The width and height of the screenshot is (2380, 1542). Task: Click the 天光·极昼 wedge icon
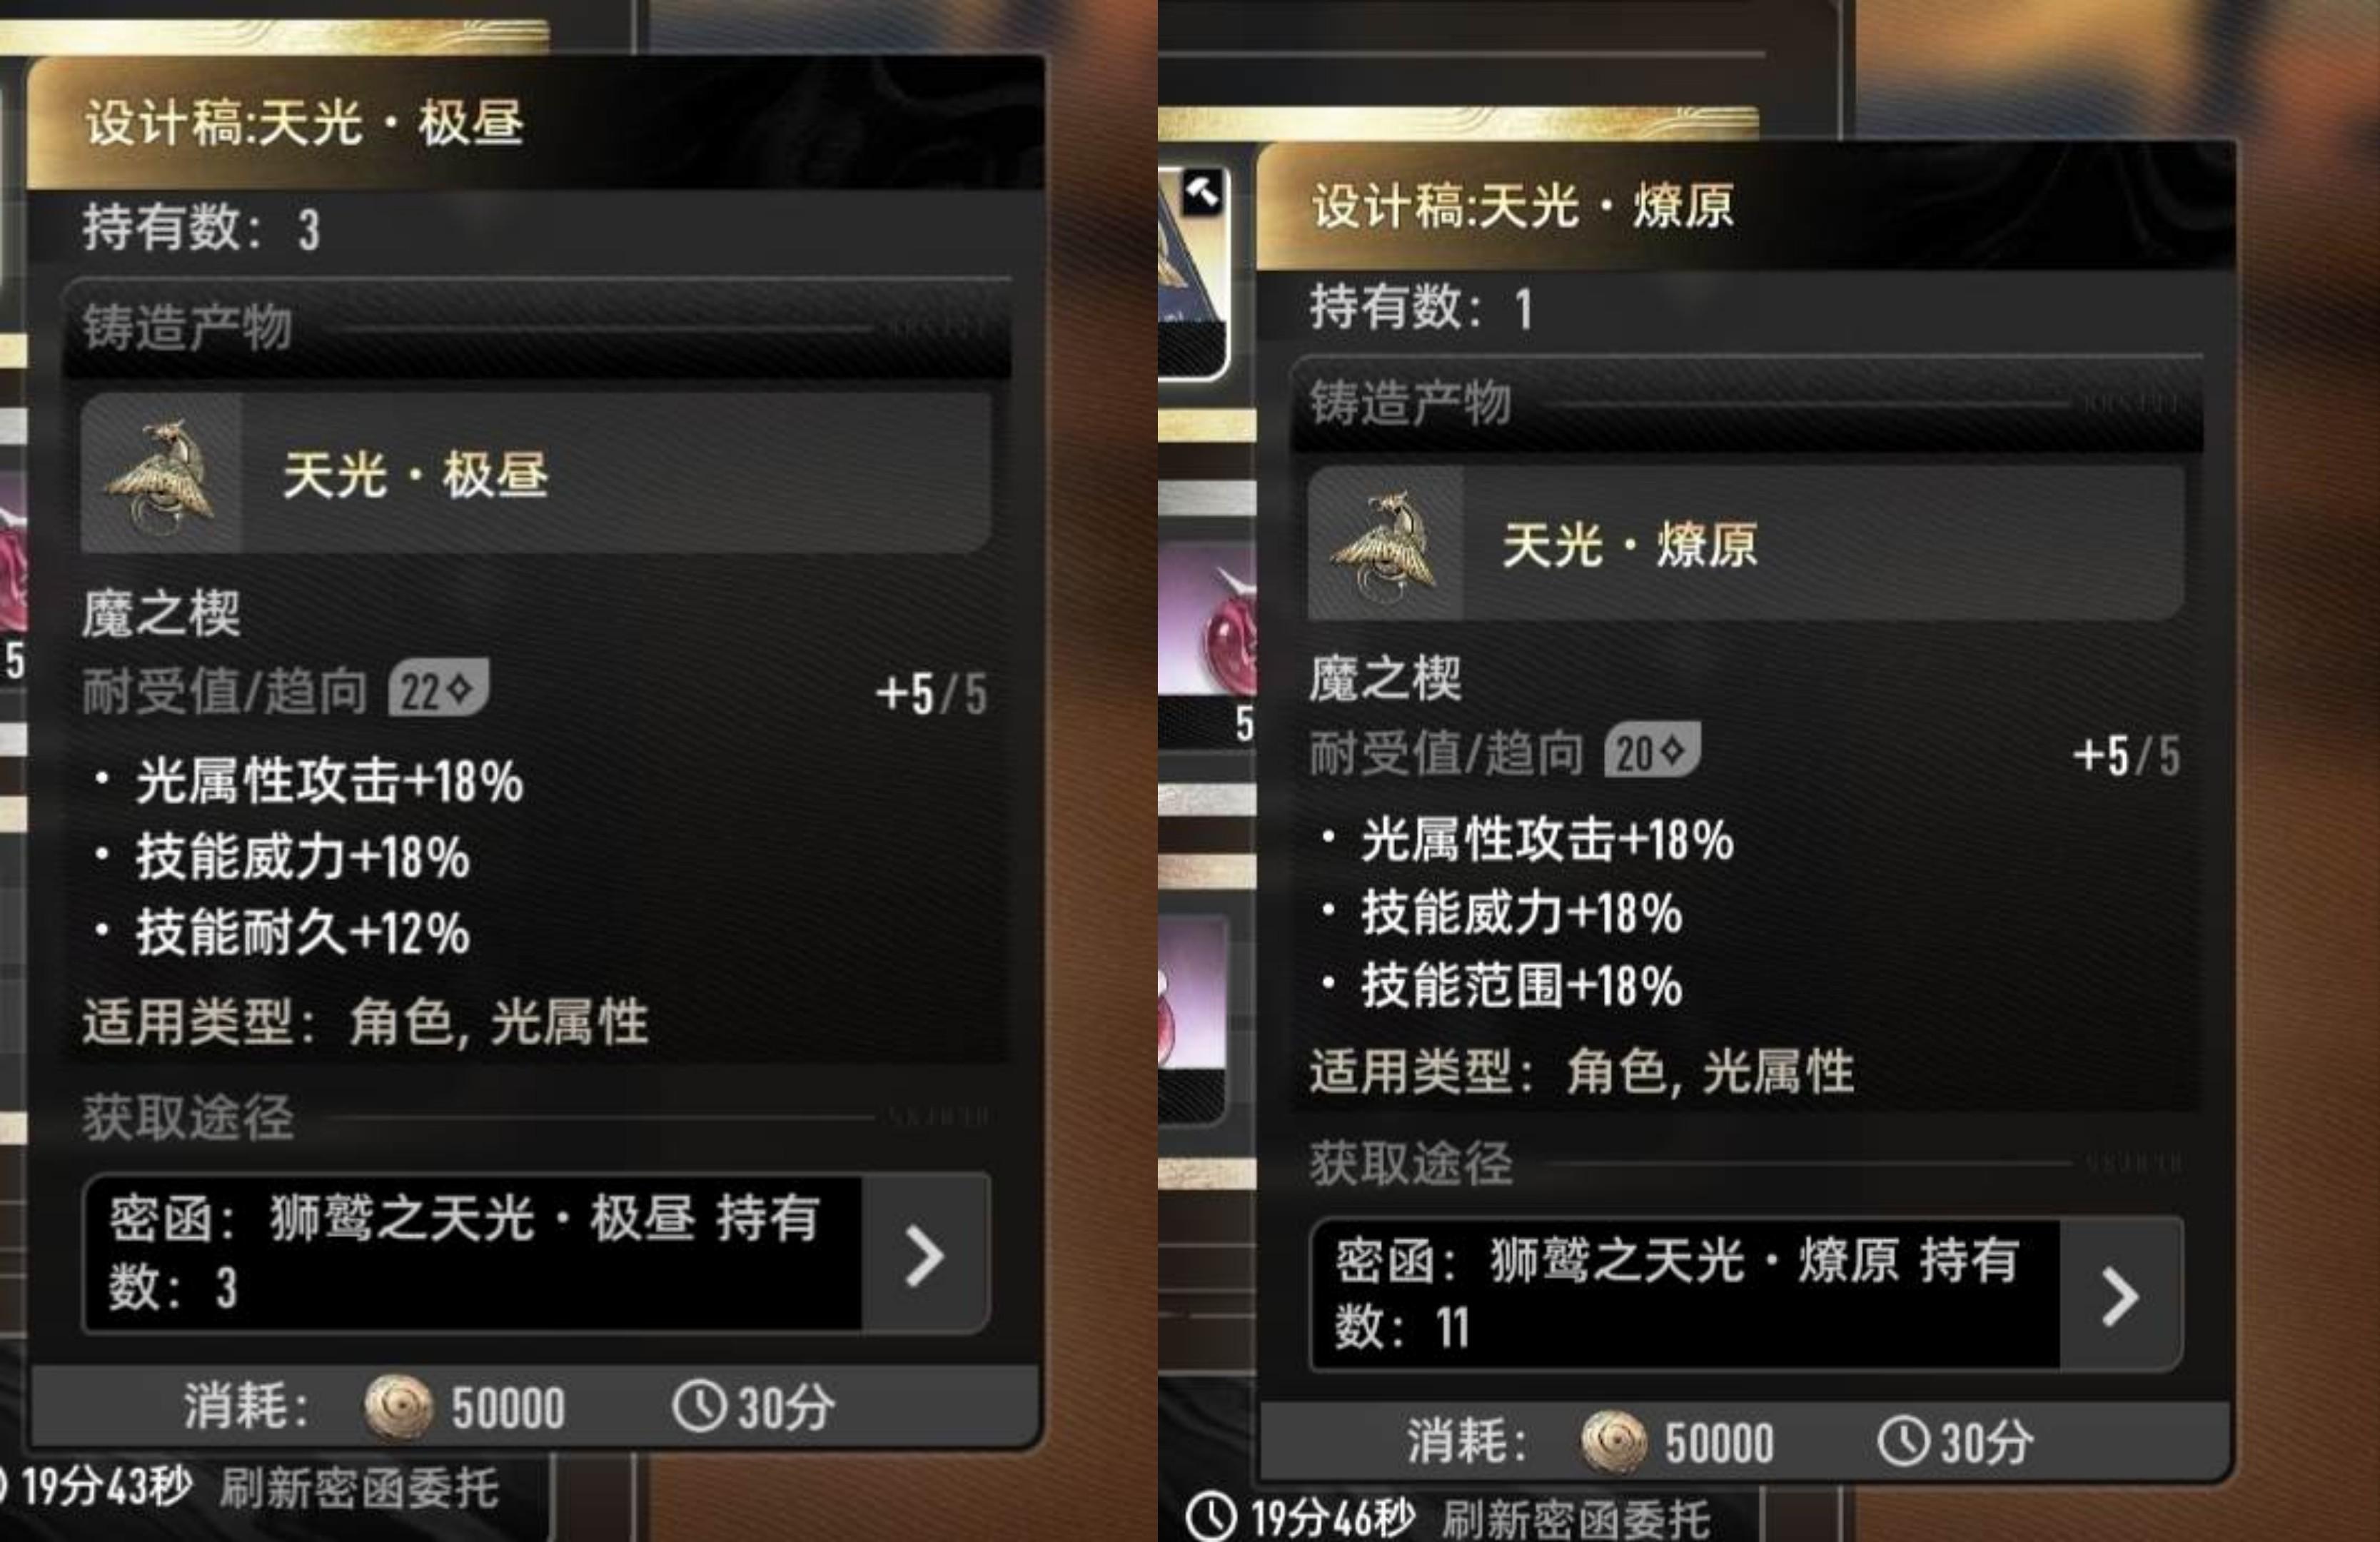tap(161, 472)
